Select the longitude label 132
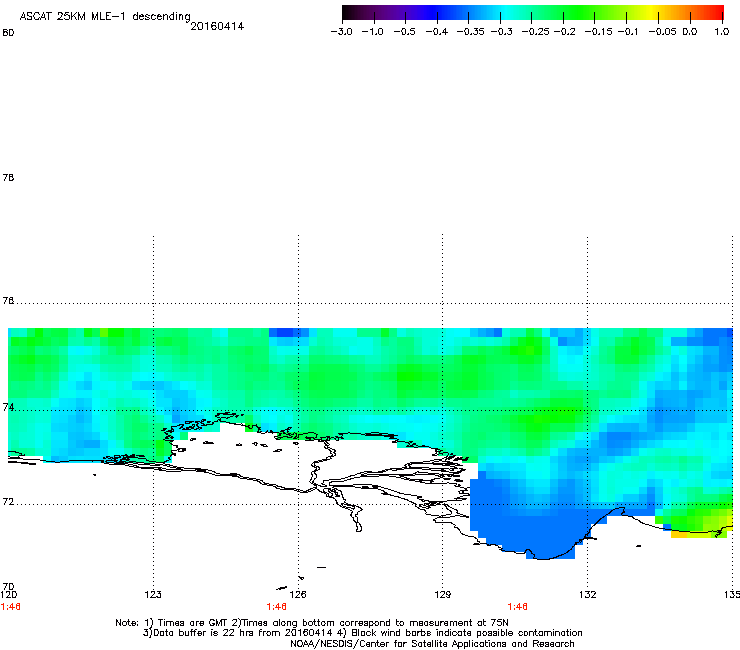The image size is (740, 650). coord(588,594)
